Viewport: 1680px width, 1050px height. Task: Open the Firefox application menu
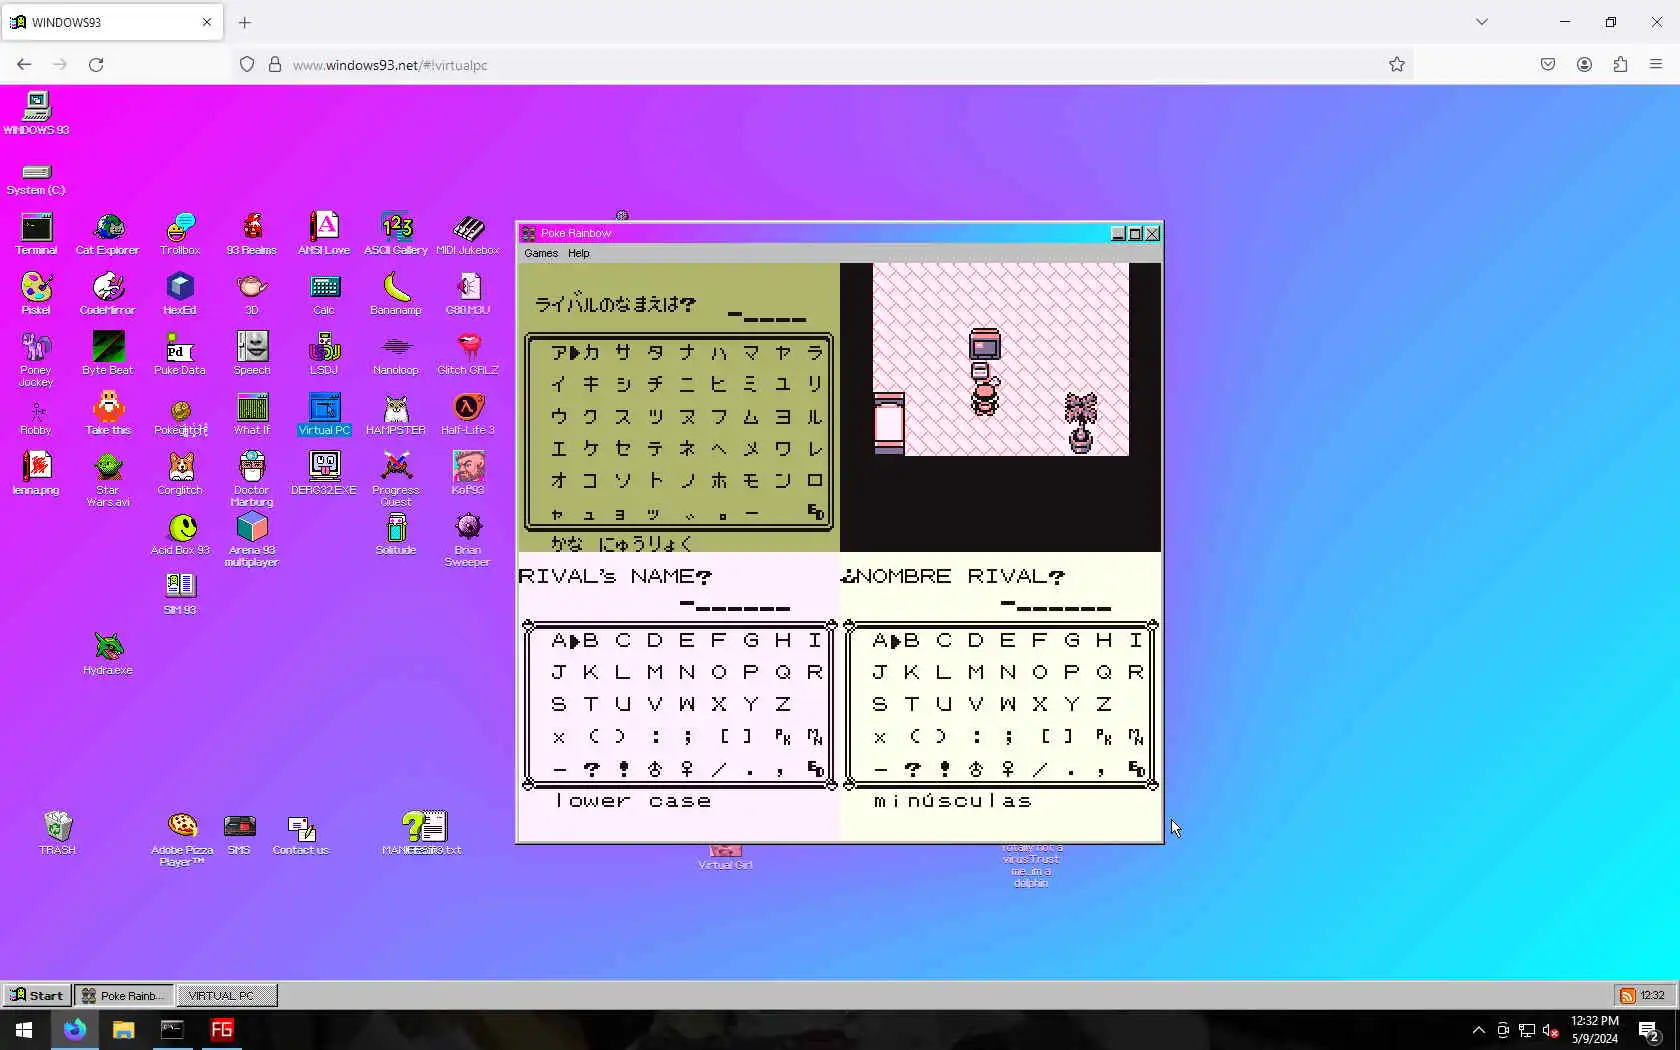click(1656, 65)
